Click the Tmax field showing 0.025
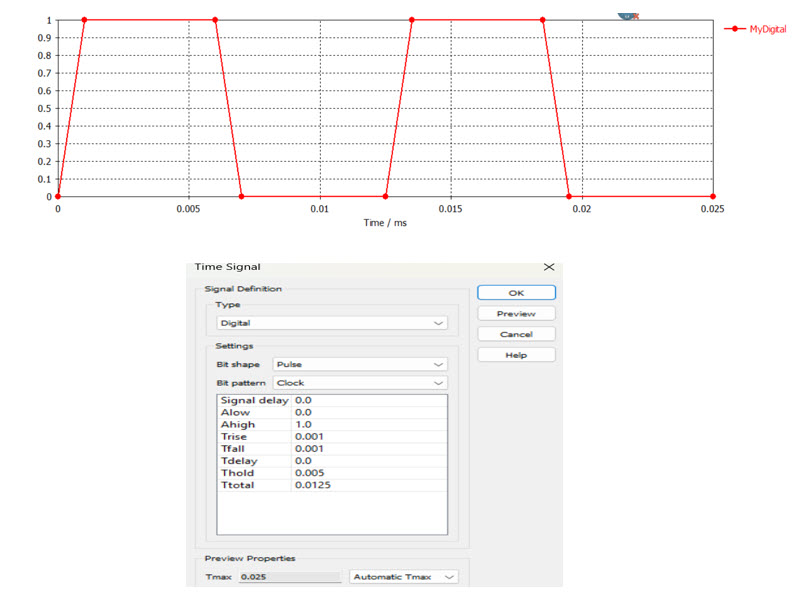 288,577
